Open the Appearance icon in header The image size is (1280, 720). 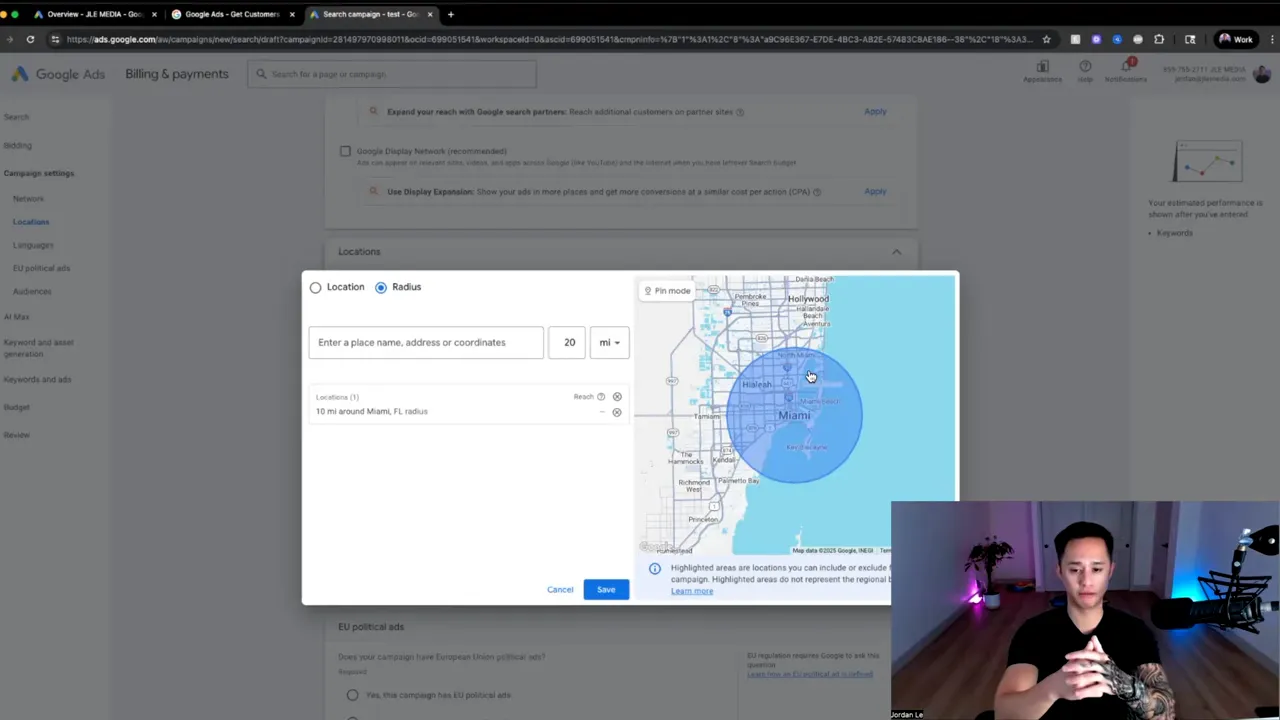[x=1042, y=67]
